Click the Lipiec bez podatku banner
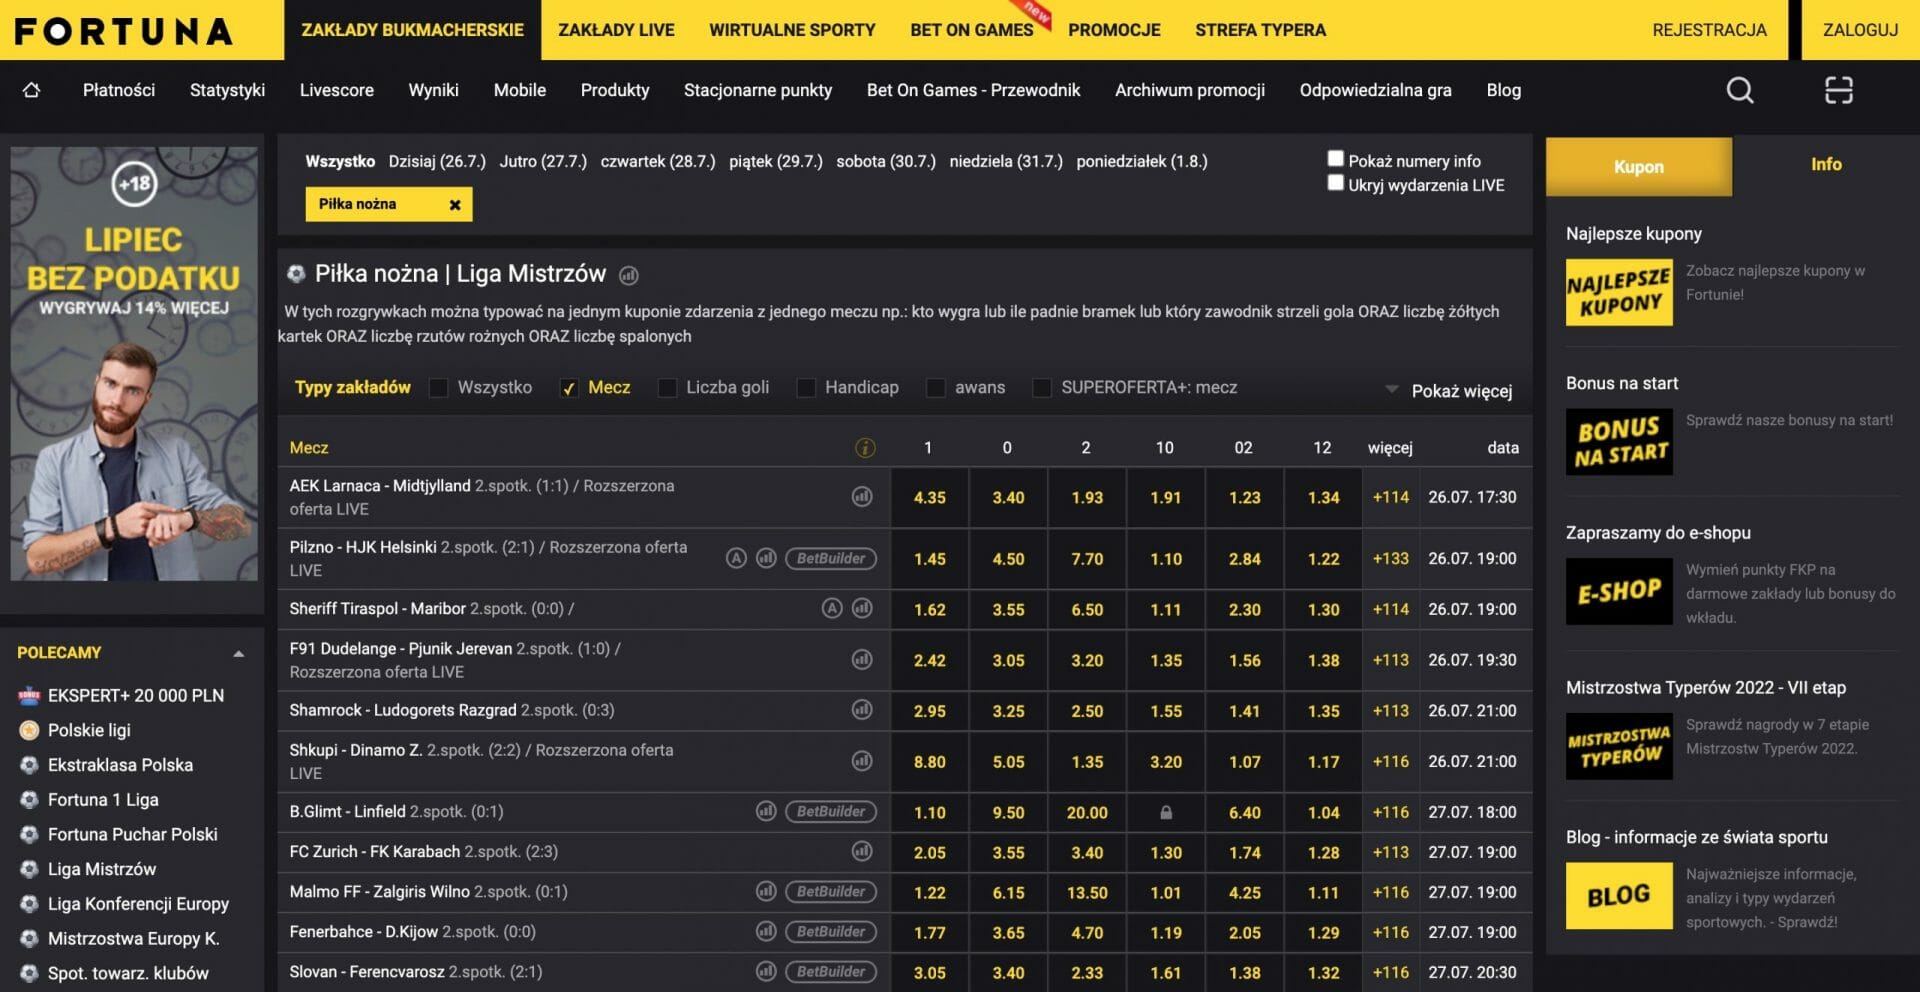Image resolution: width=1920 pixels, height=992 pixels. (x=134, y=363)
